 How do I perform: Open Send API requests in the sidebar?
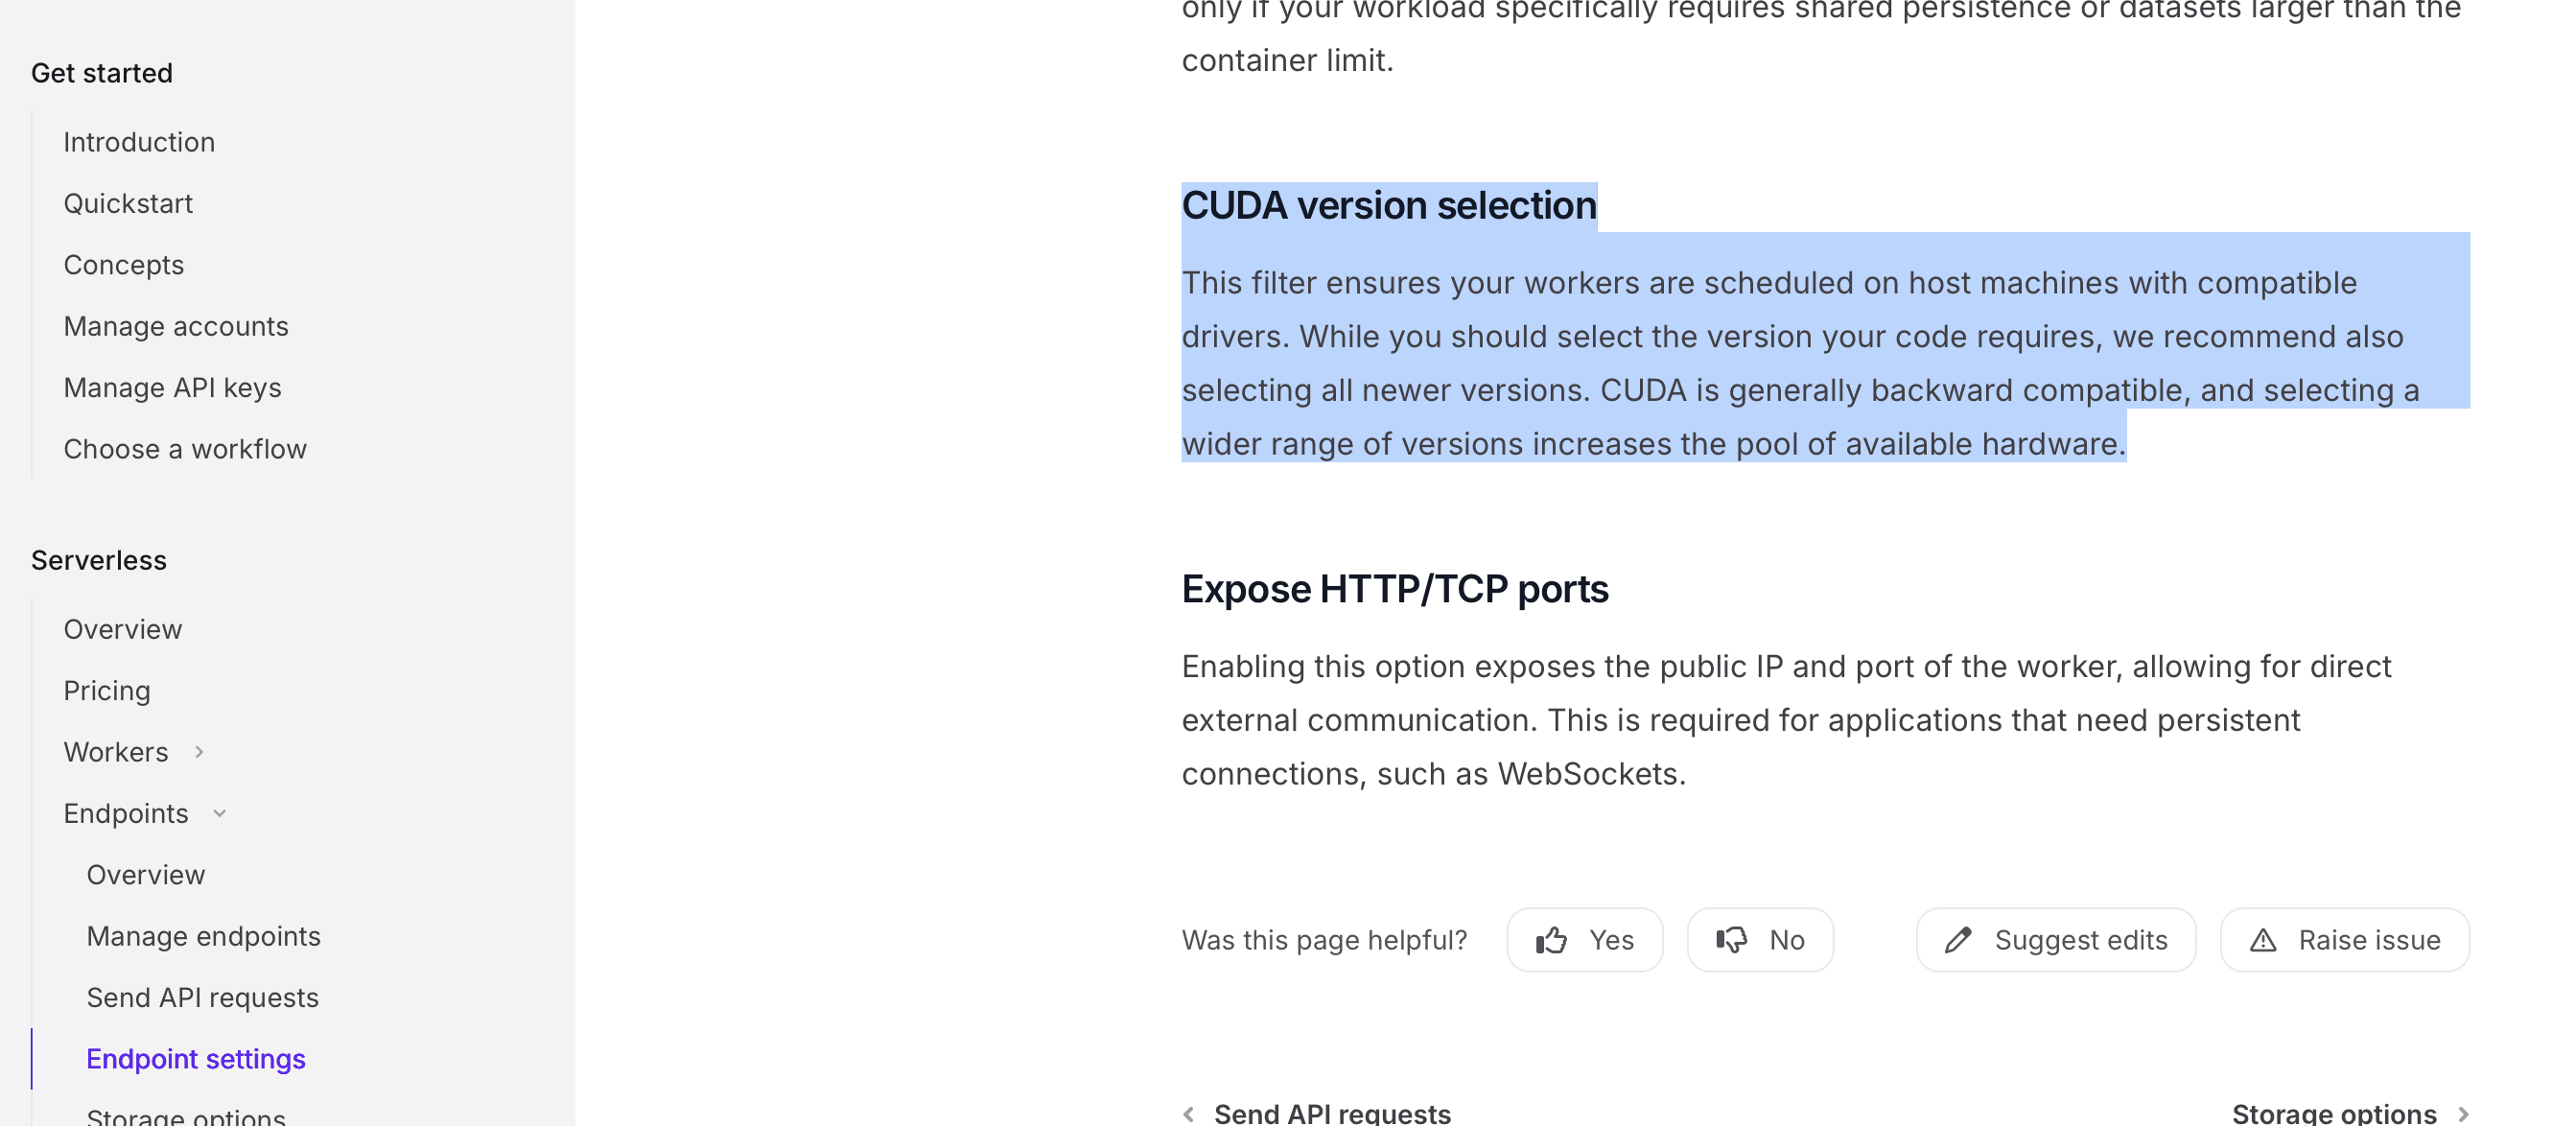pos(202,998)
